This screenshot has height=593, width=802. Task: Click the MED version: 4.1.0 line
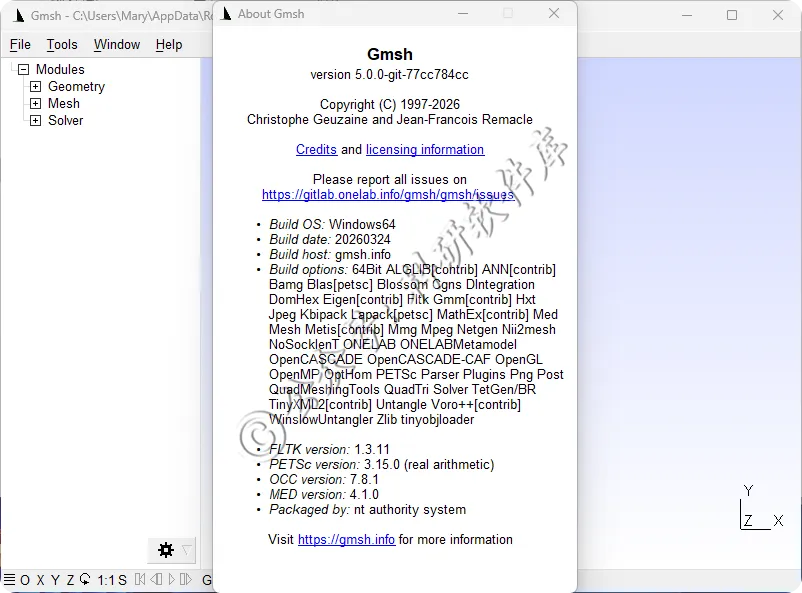tap(324, 494)
